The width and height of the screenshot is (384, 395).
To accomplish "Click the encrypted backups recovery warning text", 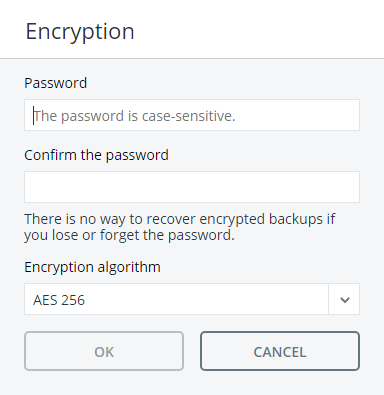I will pos(180,227).
